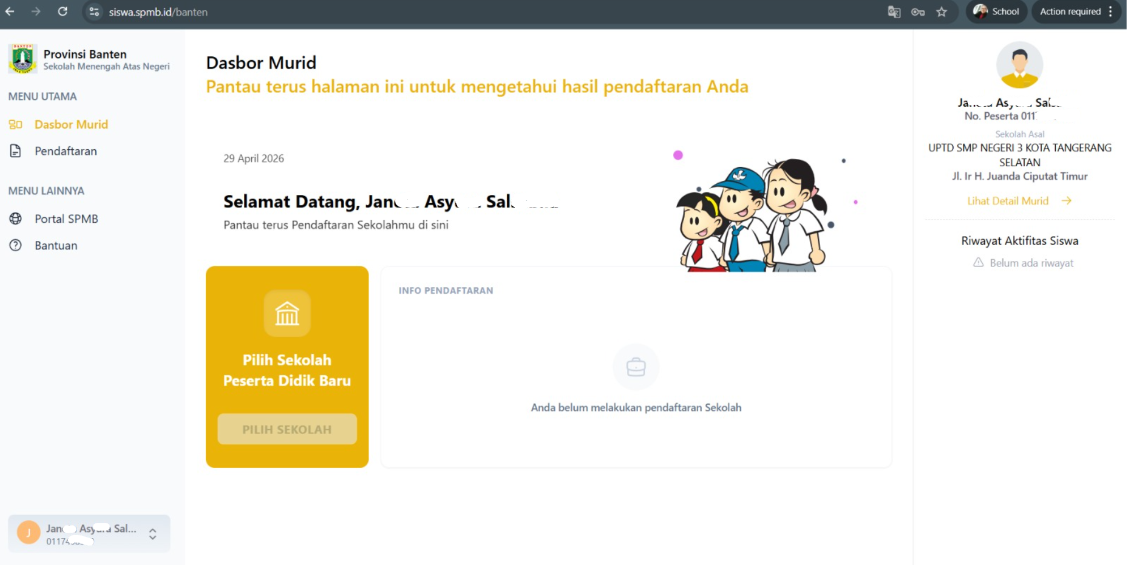Expand the user account switcher chevron
Viewport: 1127px width, 565px height.
(x=152, y=534)
